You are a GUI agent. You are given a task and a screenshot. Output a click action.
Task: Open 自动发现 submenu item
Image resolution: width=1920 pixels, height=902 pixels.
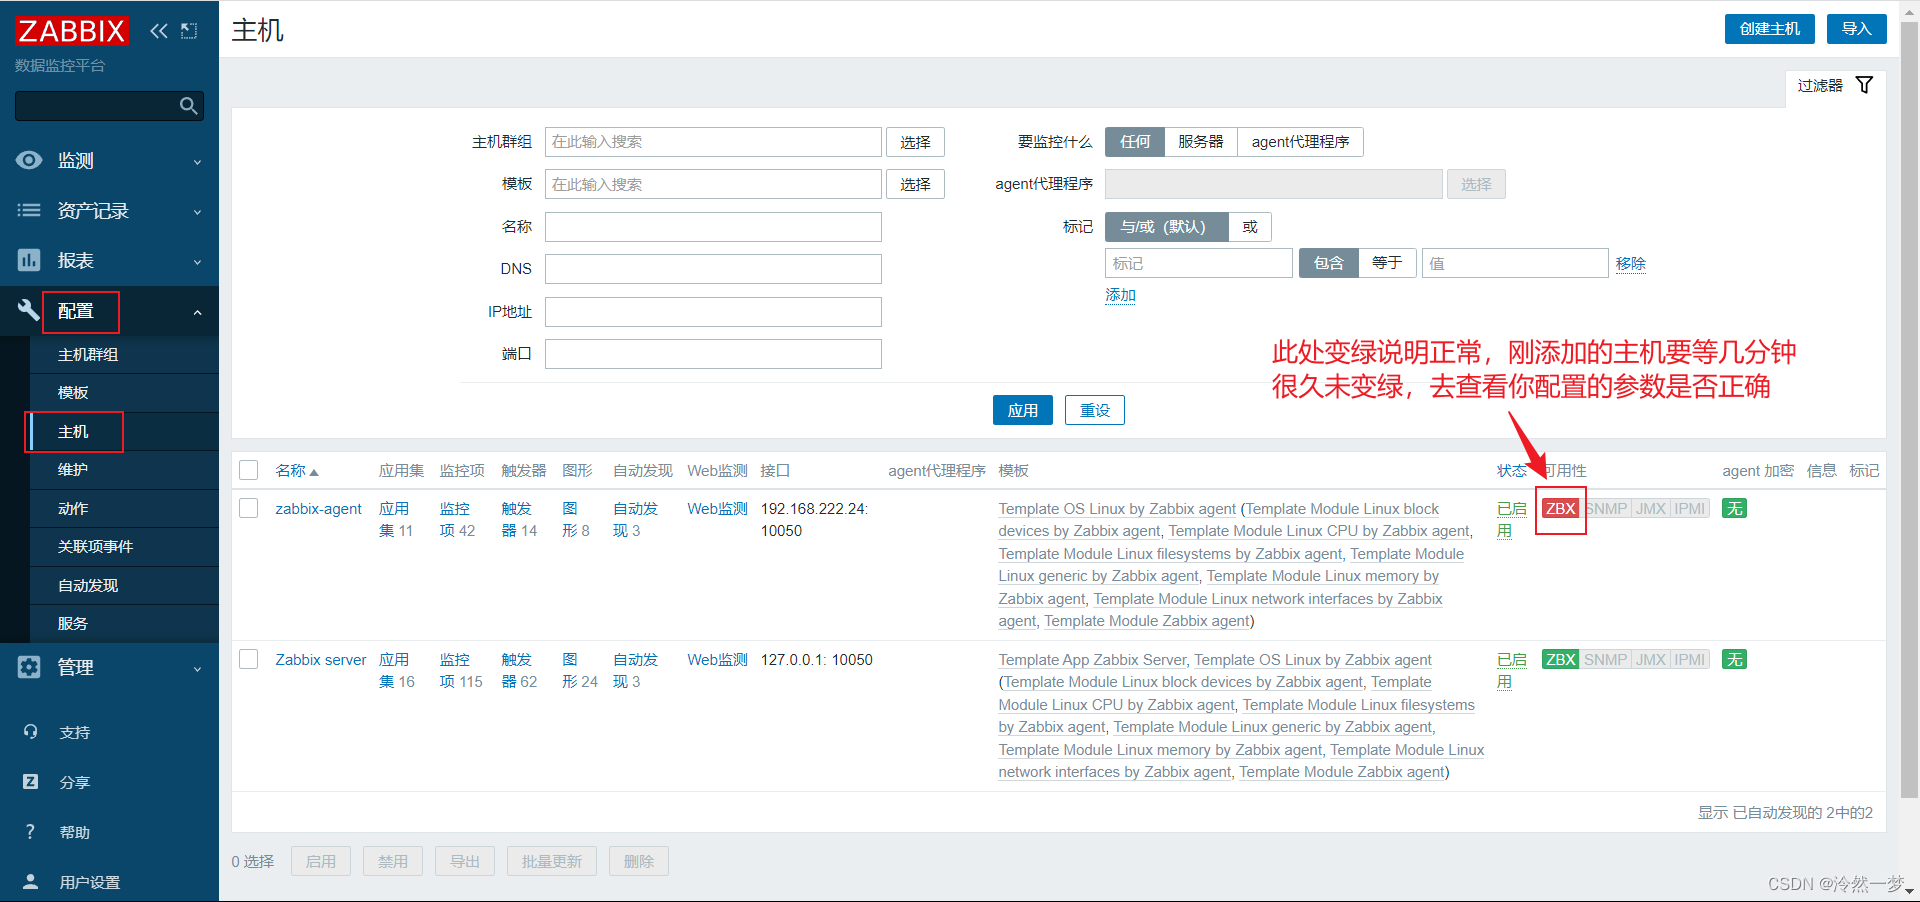pyautogui.click(x=124, y=586)
